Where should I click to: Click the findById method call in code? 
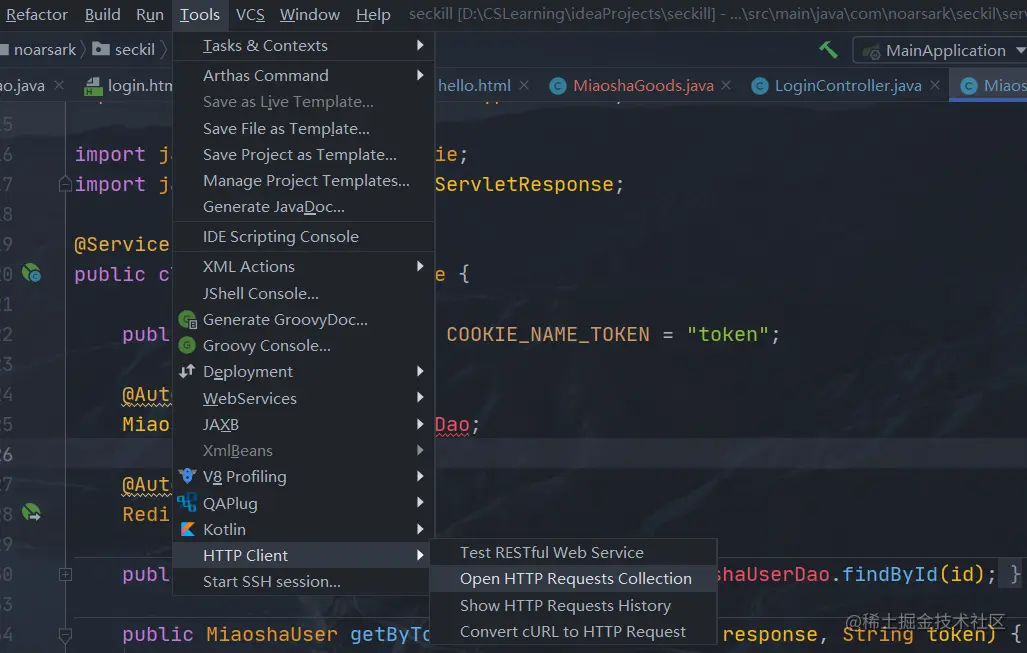click(889, 574)
